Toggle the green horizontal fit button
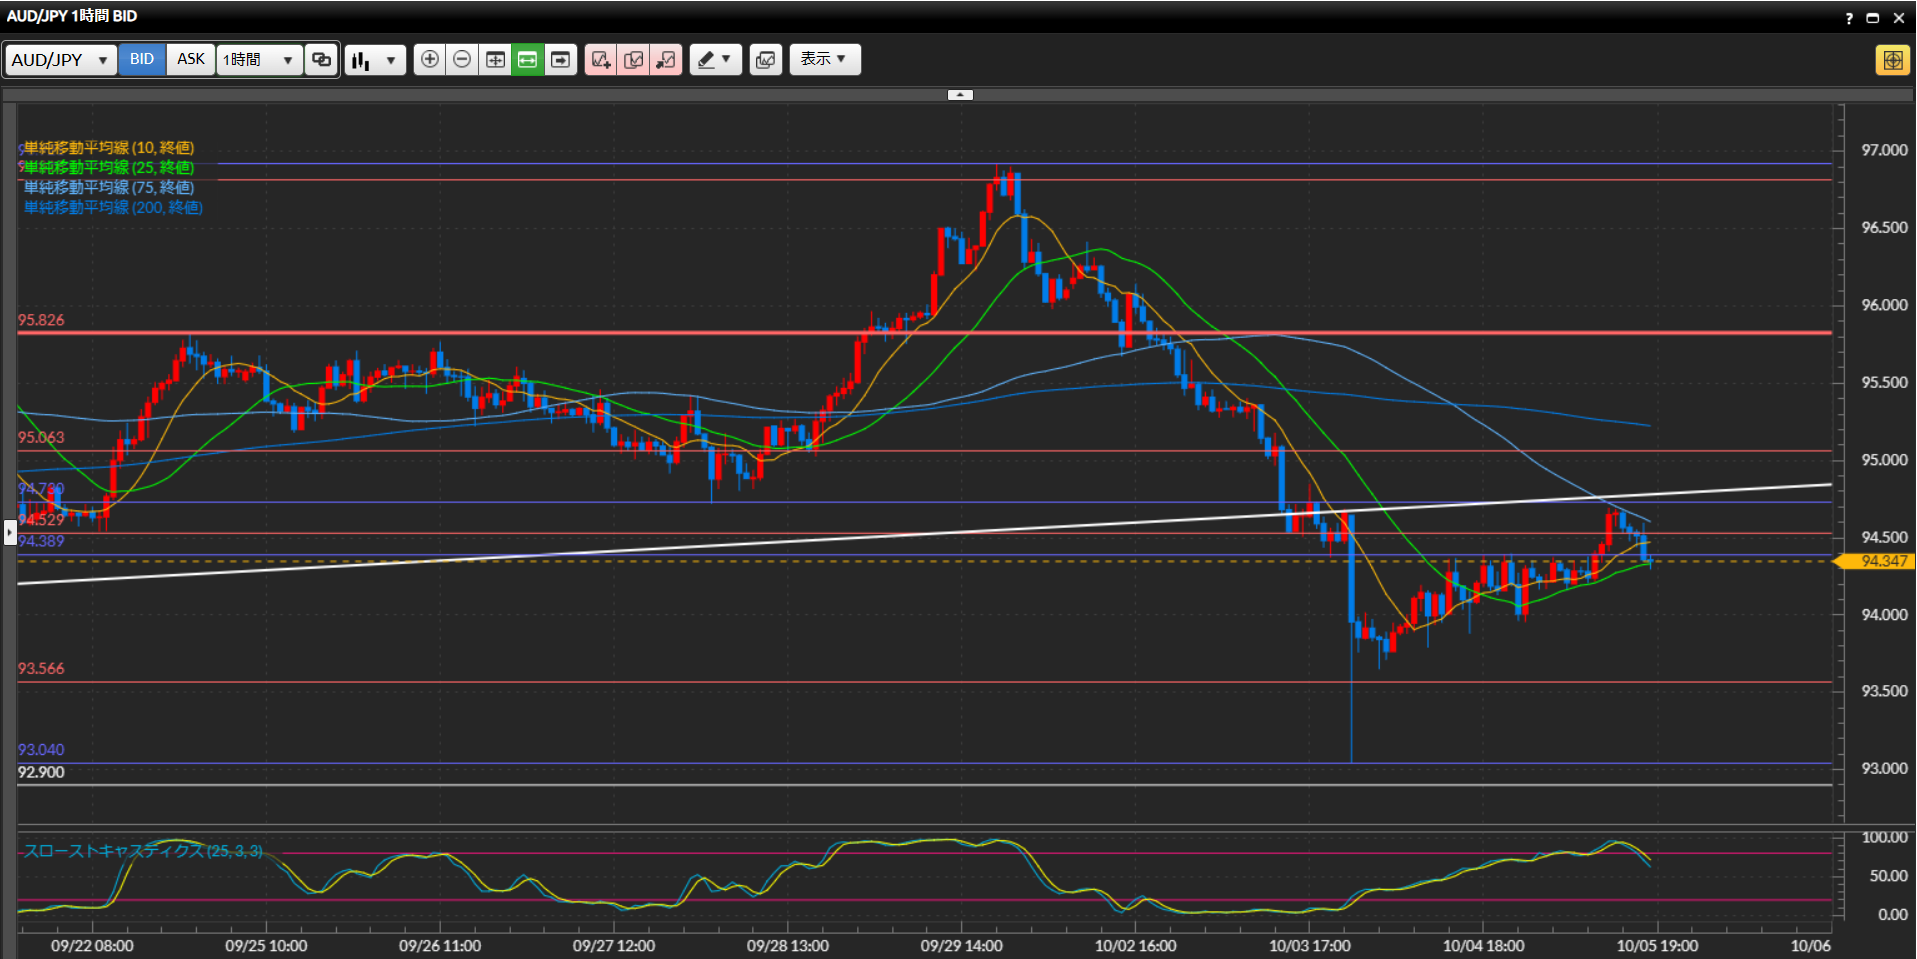 click(528, 60)
